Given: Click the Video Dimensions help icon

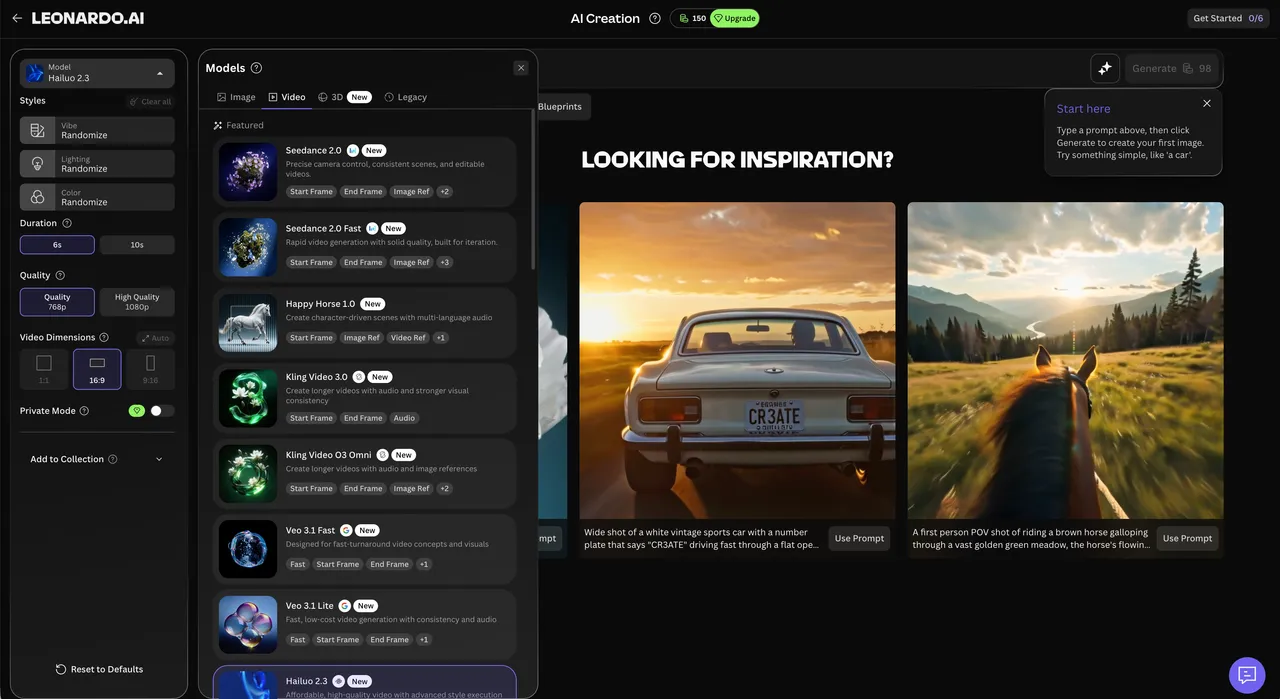Looking at the screenshot, I should 104,338.
